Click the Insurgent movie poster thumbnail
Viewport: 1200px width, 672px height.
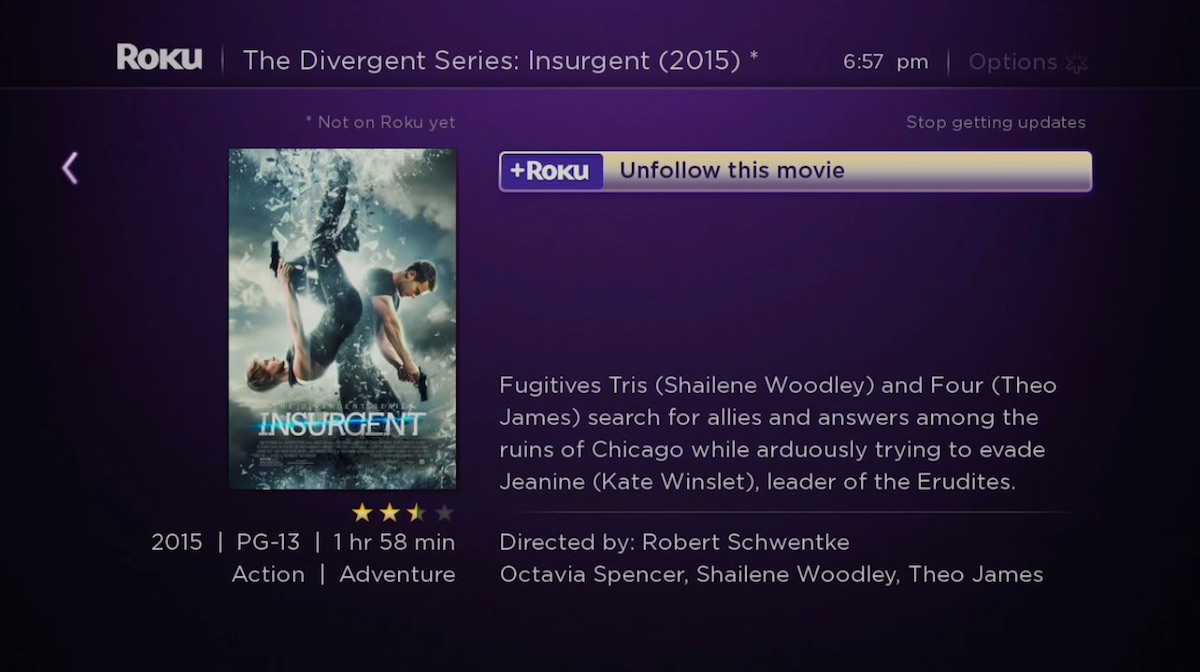tap(342, 319)
